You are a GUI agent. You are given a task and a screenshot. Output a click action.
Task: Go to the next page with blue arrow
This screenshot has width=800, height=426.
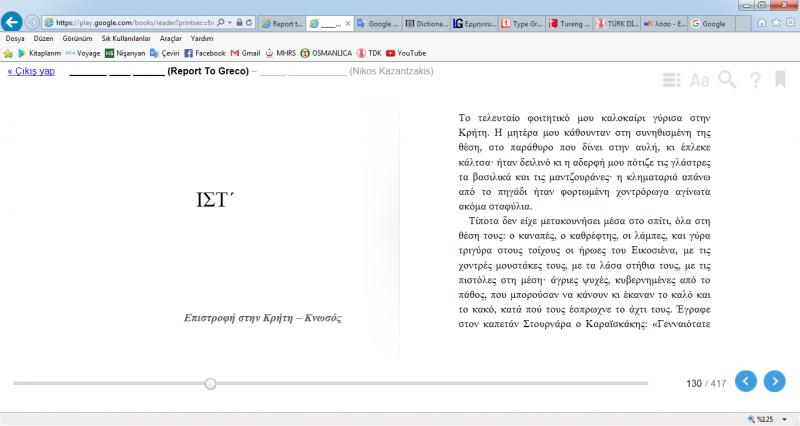pyautogui.click(x=774, y=382)
